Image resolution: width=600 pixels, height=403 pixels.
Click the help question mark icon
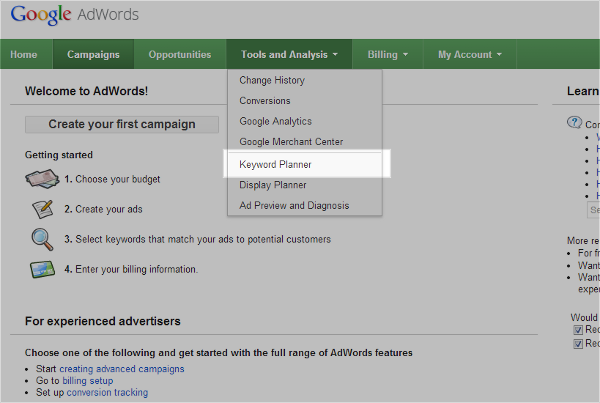574,122
